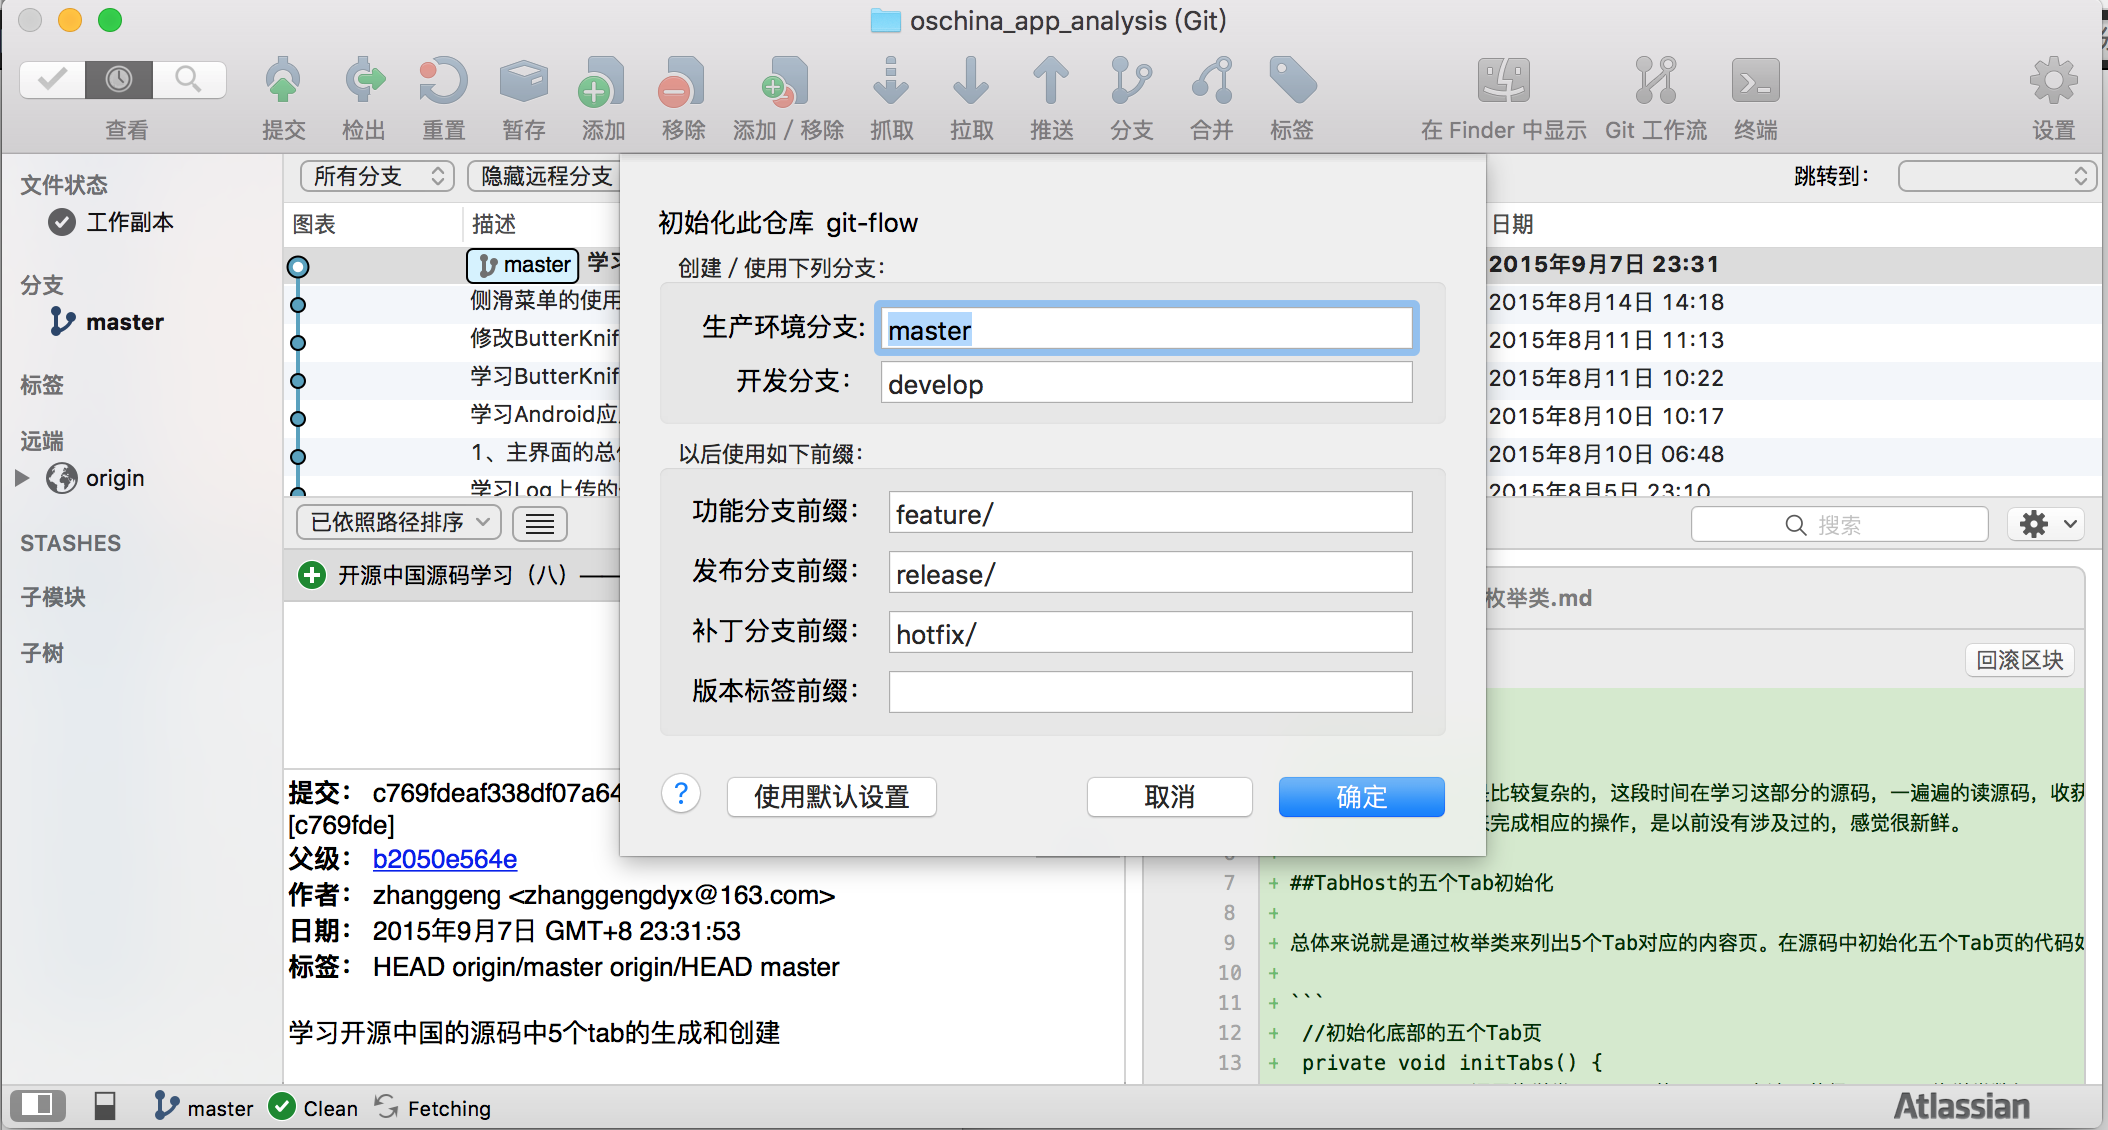Switch to search magnifier view

pos(188,79)
